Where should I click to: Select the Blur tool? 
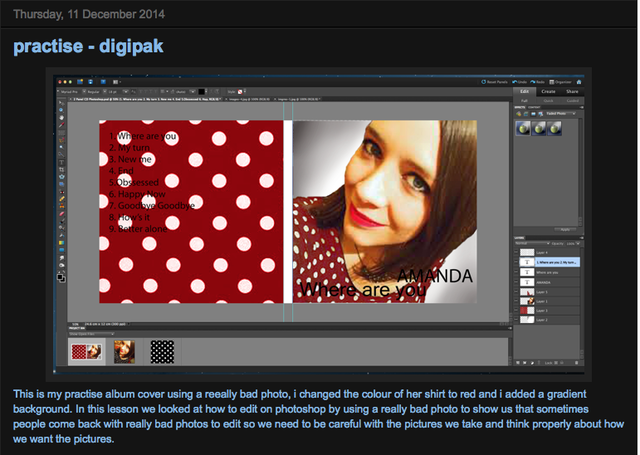(x=62, y=258)
